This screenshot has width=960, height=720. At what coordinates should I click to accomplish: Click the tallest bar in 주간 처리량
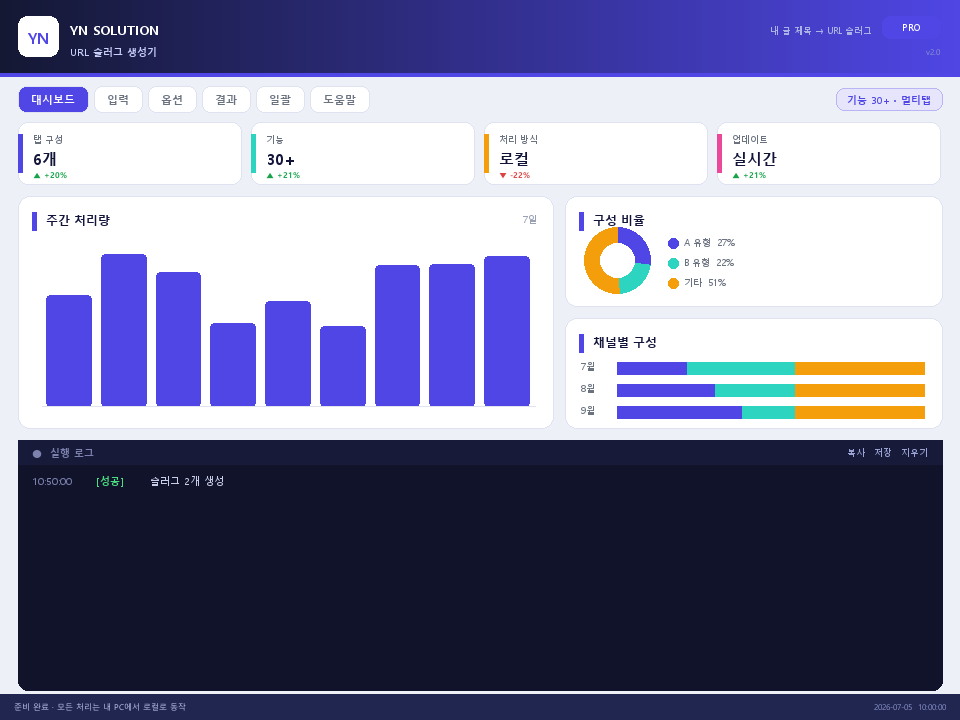(x=124, y=330)
